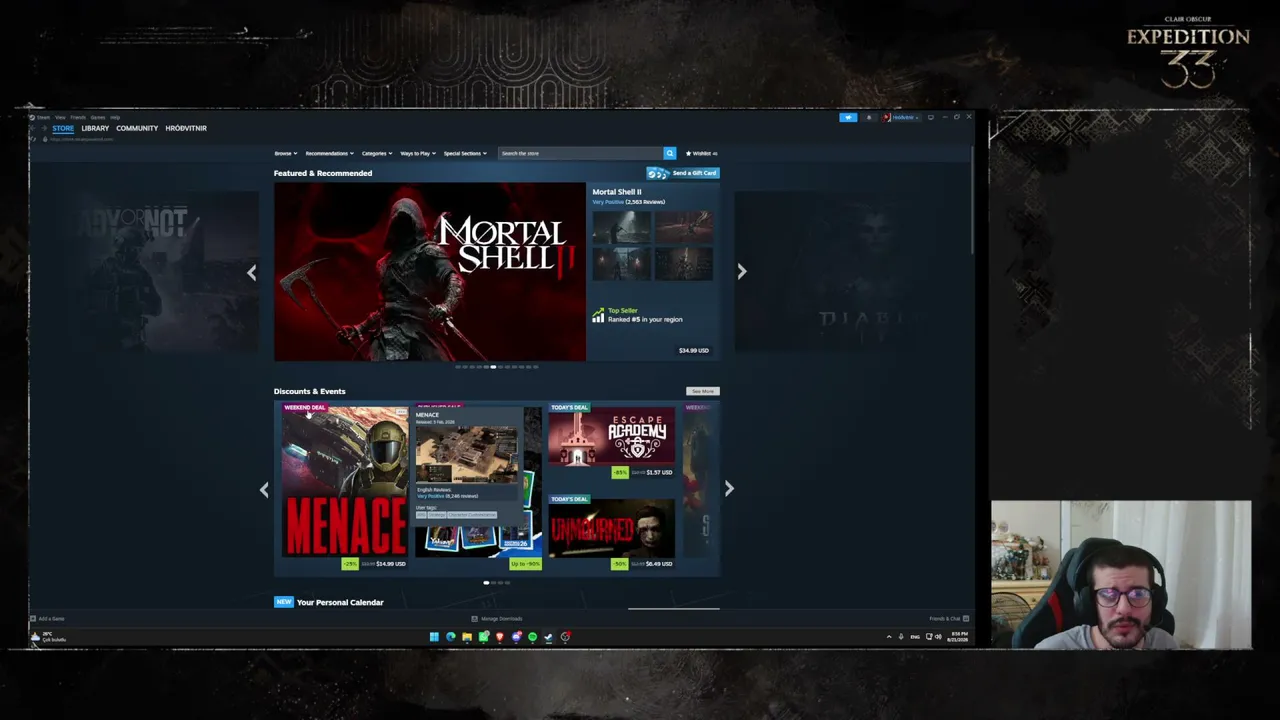Open the Steam menu in title bar
This screenshot has width=1280, height=720.
(x=43, y=117)
